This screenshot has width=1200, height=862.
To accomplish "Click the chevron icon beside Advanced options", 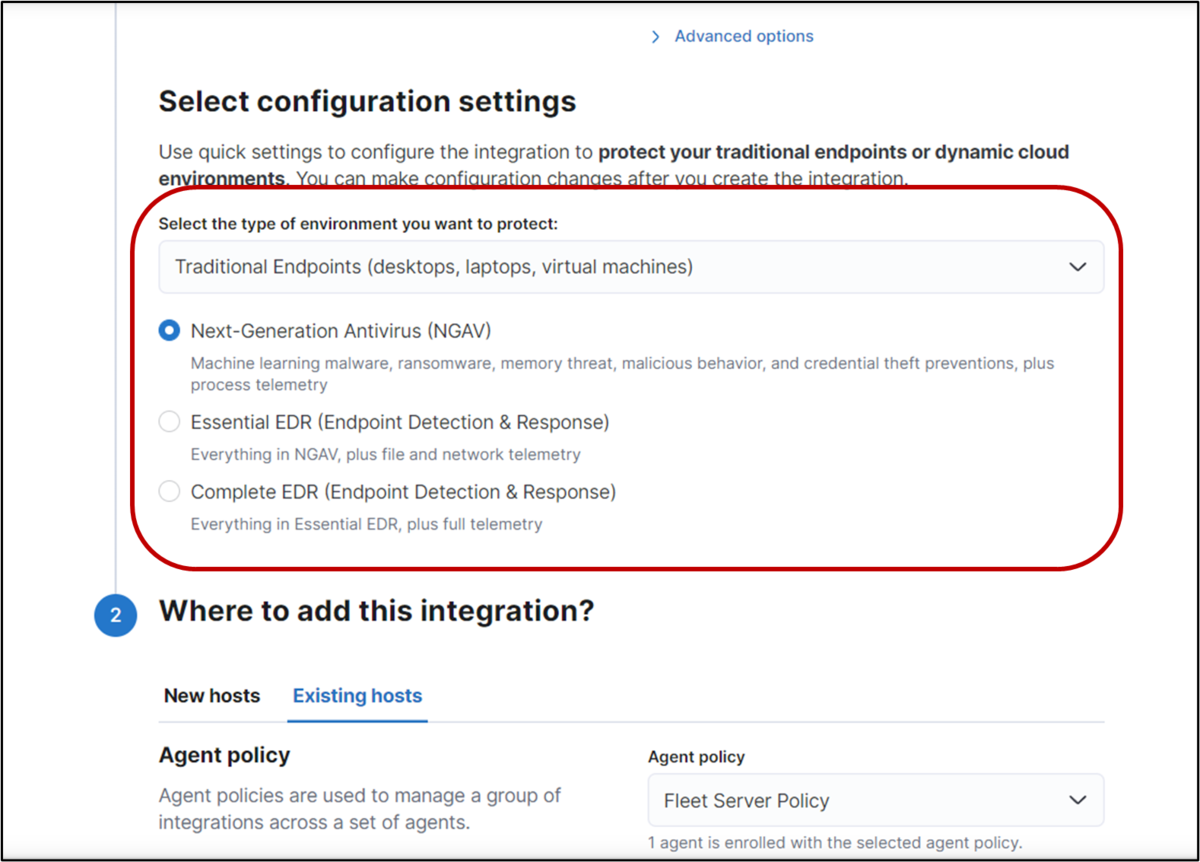I will (656, 37).
